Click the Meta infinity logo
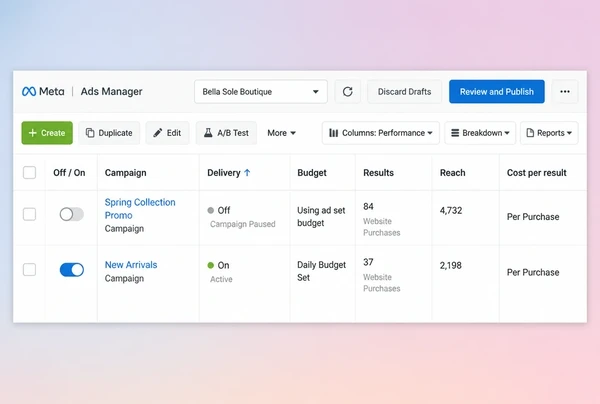The height and width of the screenshot is (404, 600). coord(29,91)
